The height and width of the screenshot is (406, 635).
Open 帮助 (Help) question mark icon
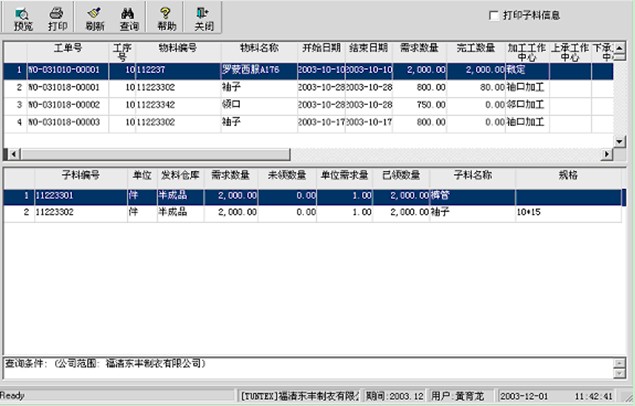click(x=165, y=17)
